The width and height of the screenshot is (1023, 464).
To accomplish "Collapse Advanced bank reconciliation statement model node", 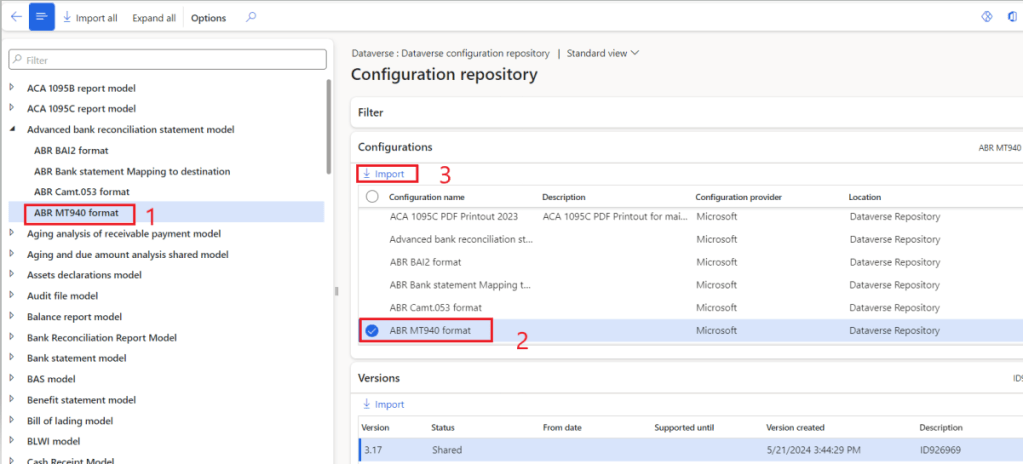I will 13,129.
